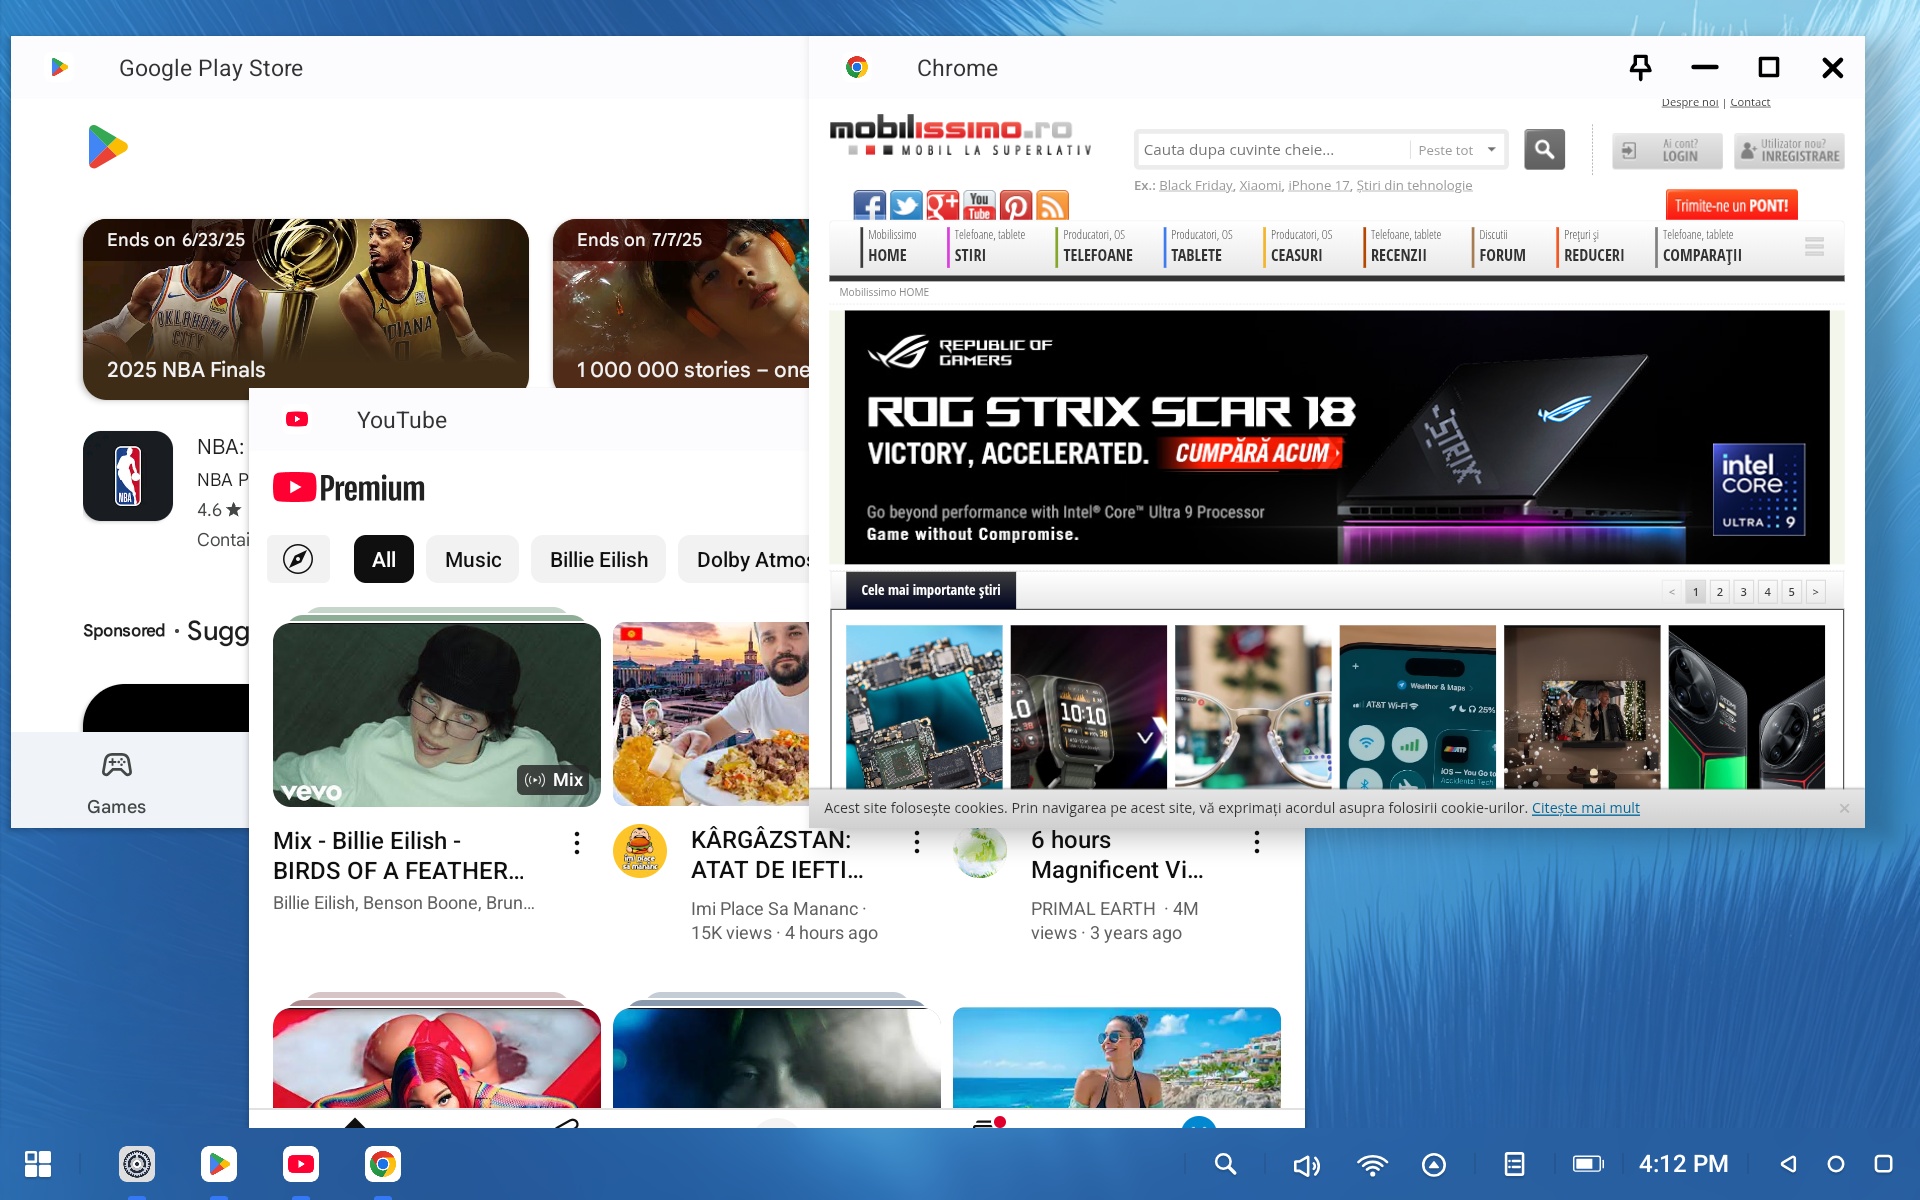Open the app launcher grid in taskbar
This screenshot has width=1920, height=1200.
pyautogui.click(x=38, y=1164)
